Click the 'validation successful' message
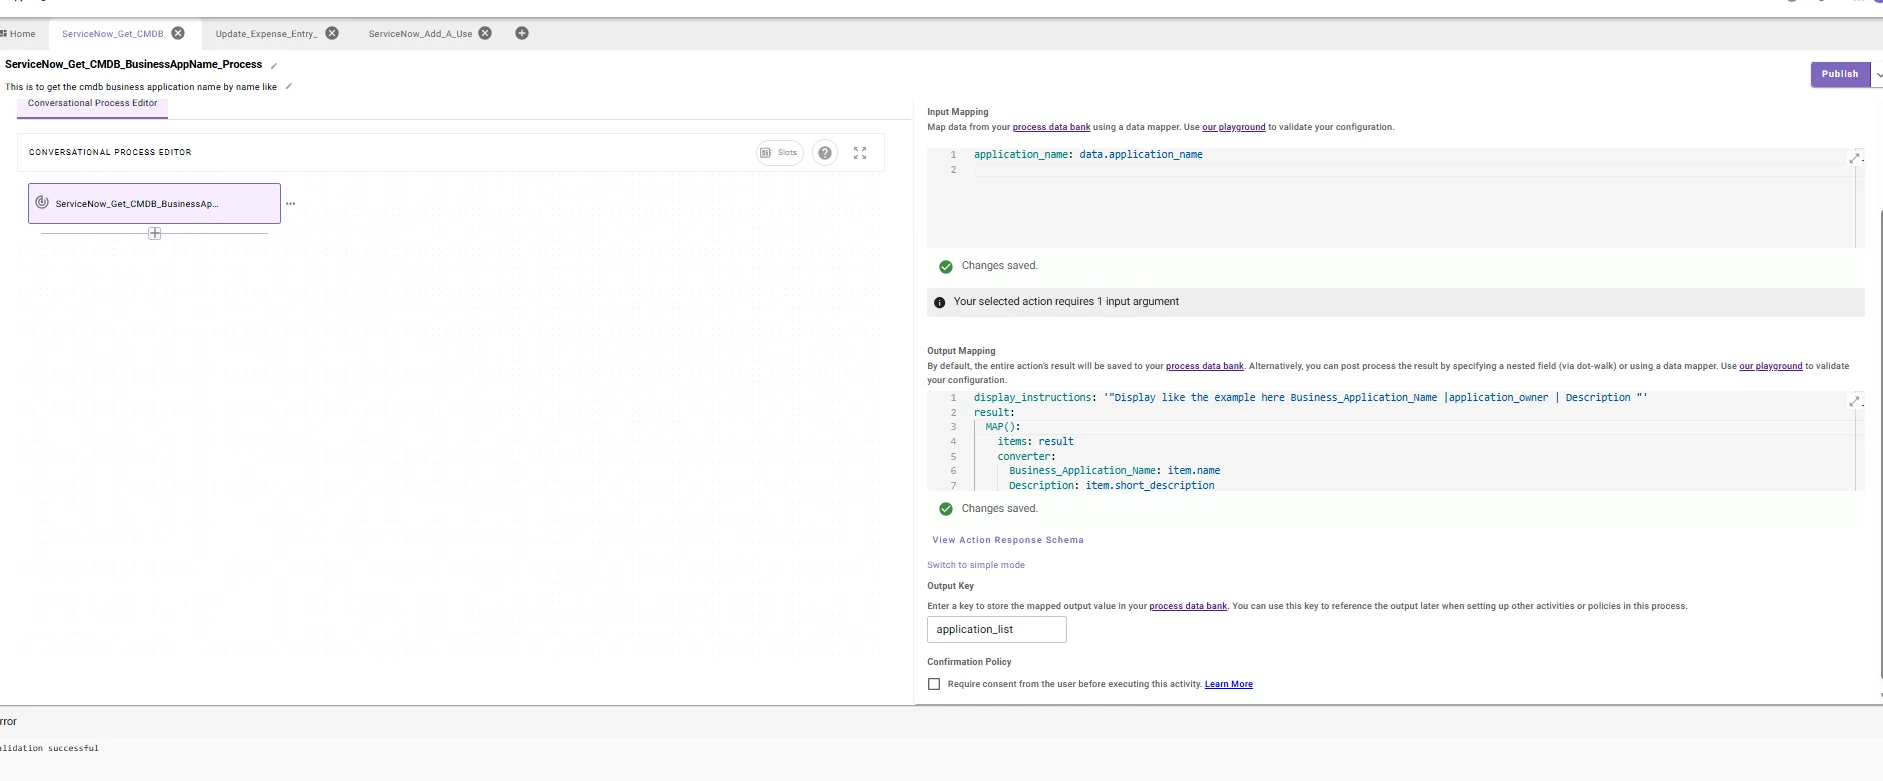The image size is (1883, 781). [49, 748]
